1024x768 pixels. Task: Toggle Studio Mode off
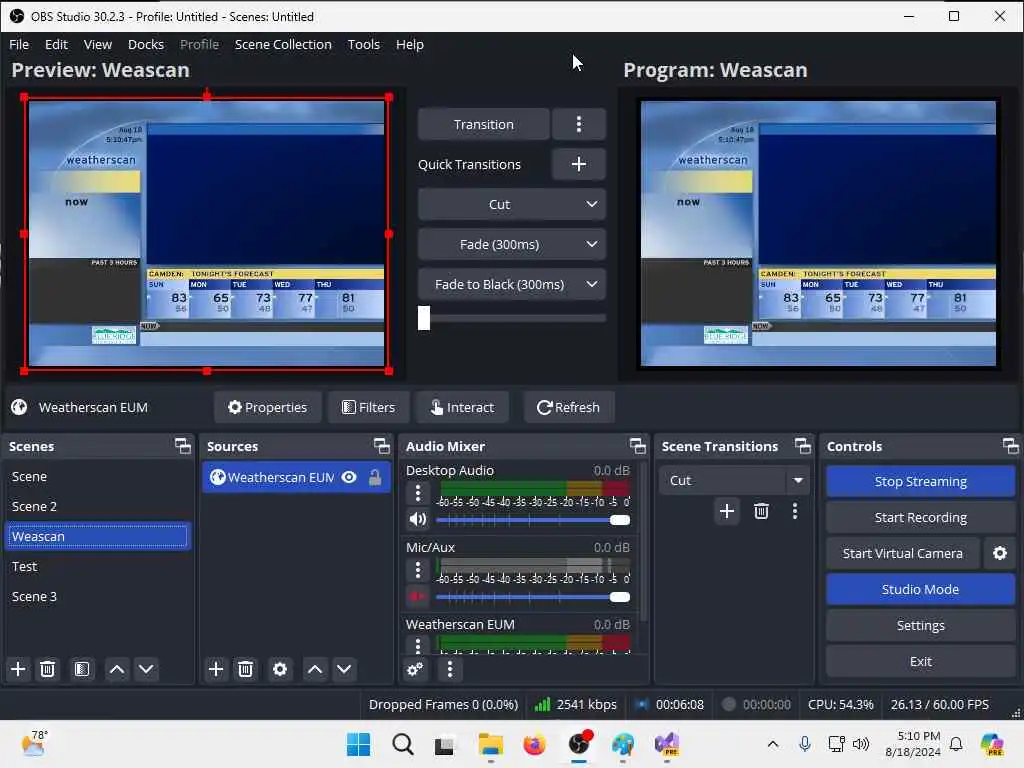coord(920,589)
